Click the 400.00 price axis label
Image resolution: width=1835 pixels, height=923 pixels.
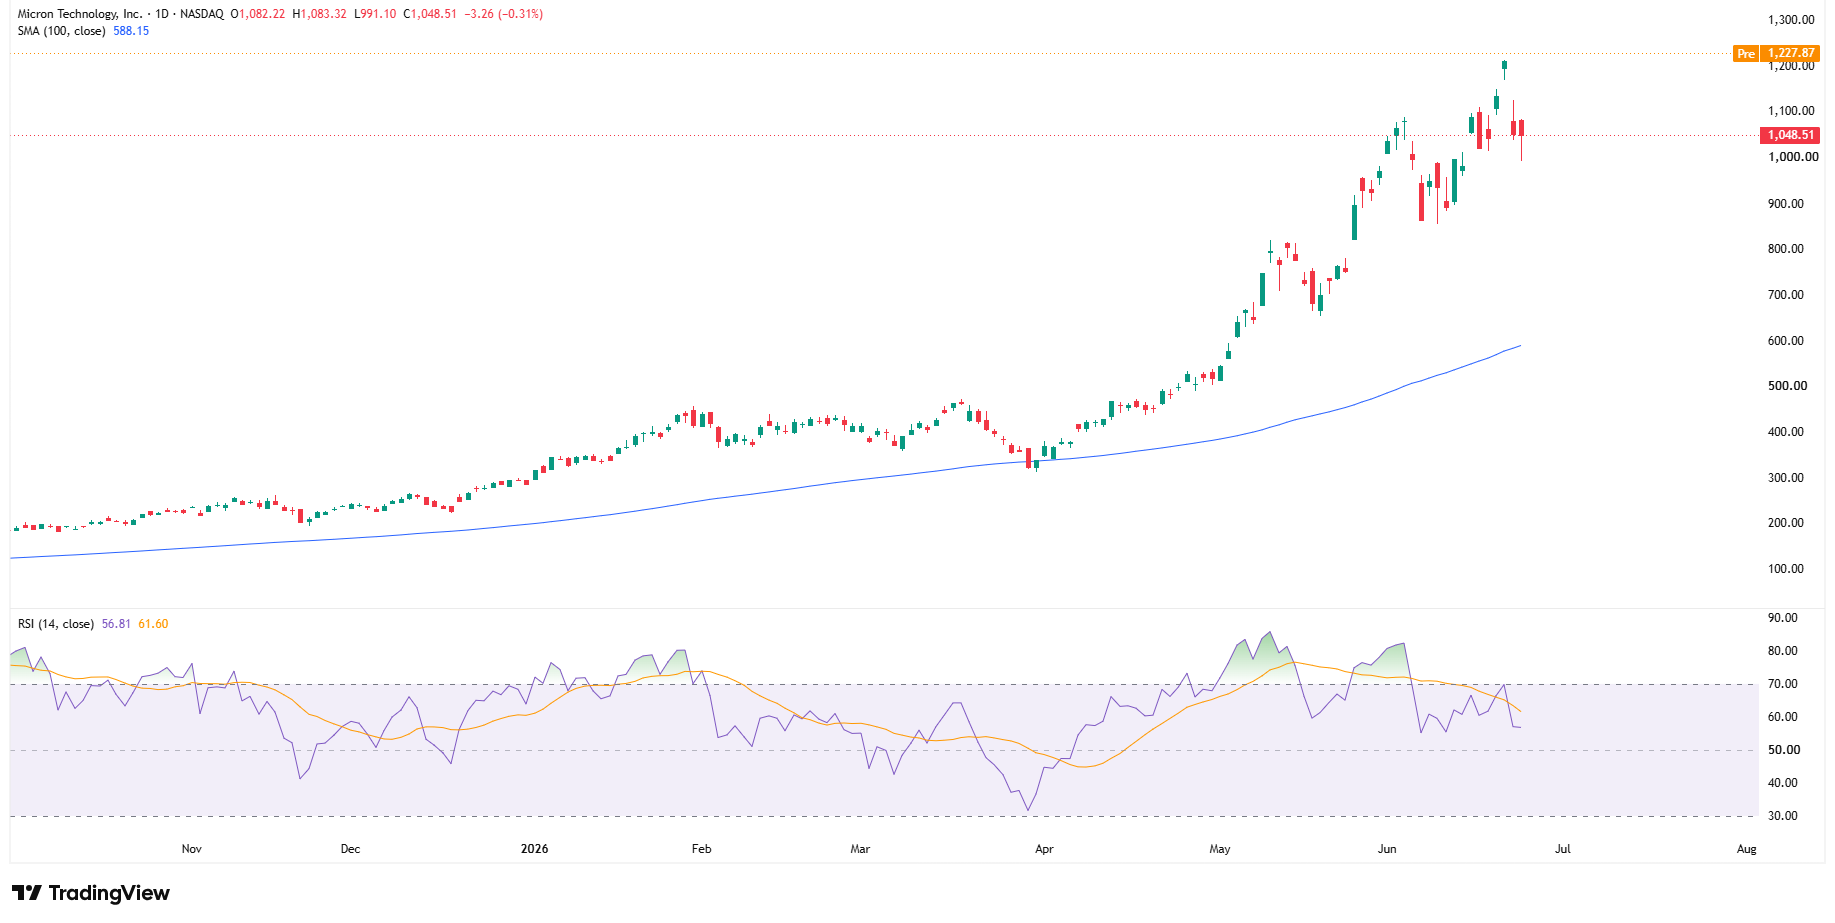click(1786, 432)
